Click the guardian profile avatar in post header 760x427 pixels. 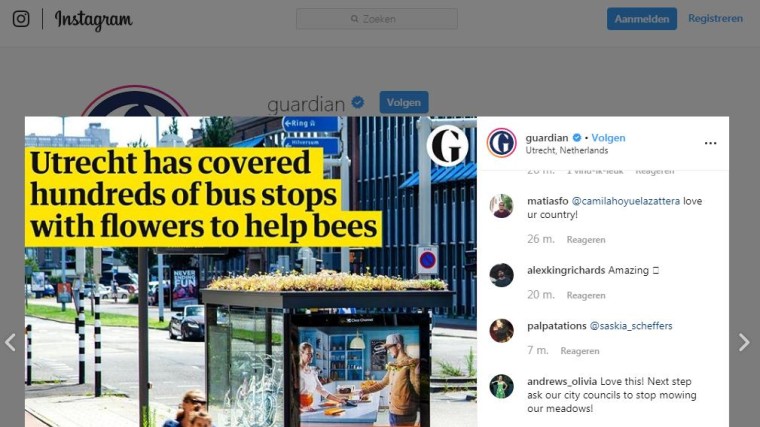[x=502, y=143]
